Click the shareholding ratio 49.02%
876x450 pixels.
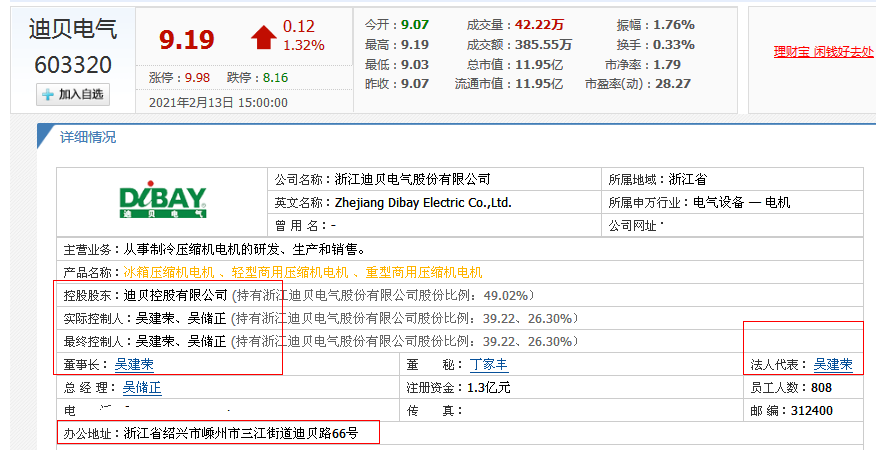pos(506,295)
